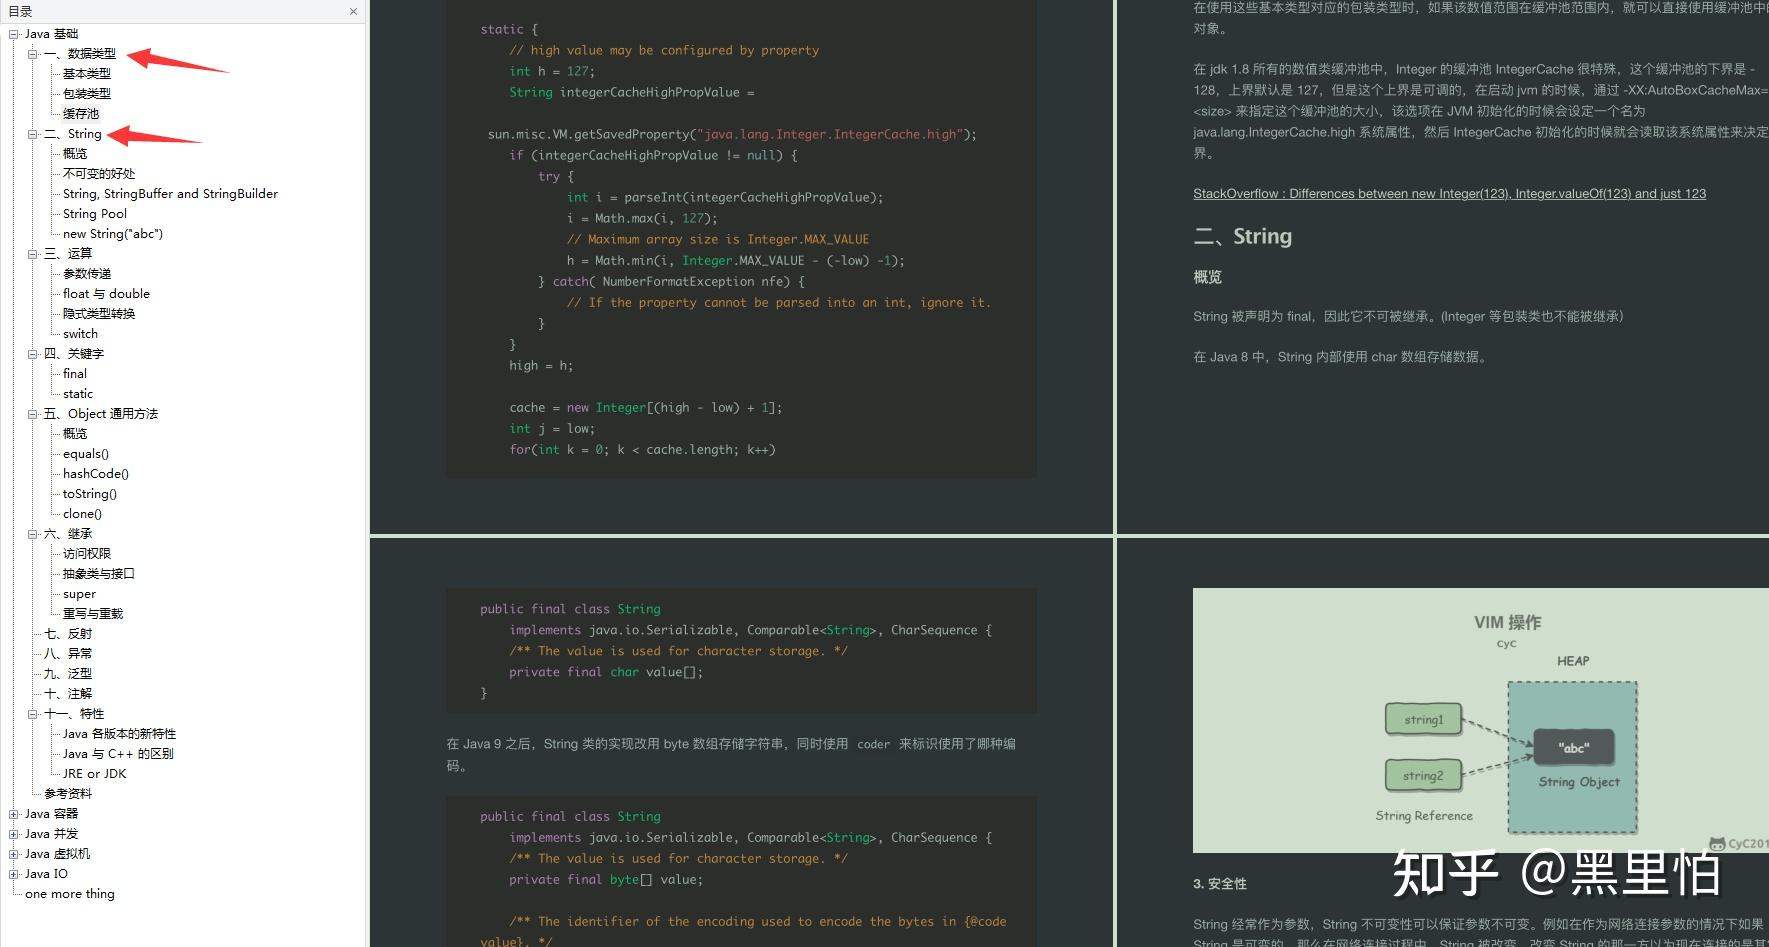Select one more thing in the outline
The width and height of the screenshot is (1769, 947).
70,894
